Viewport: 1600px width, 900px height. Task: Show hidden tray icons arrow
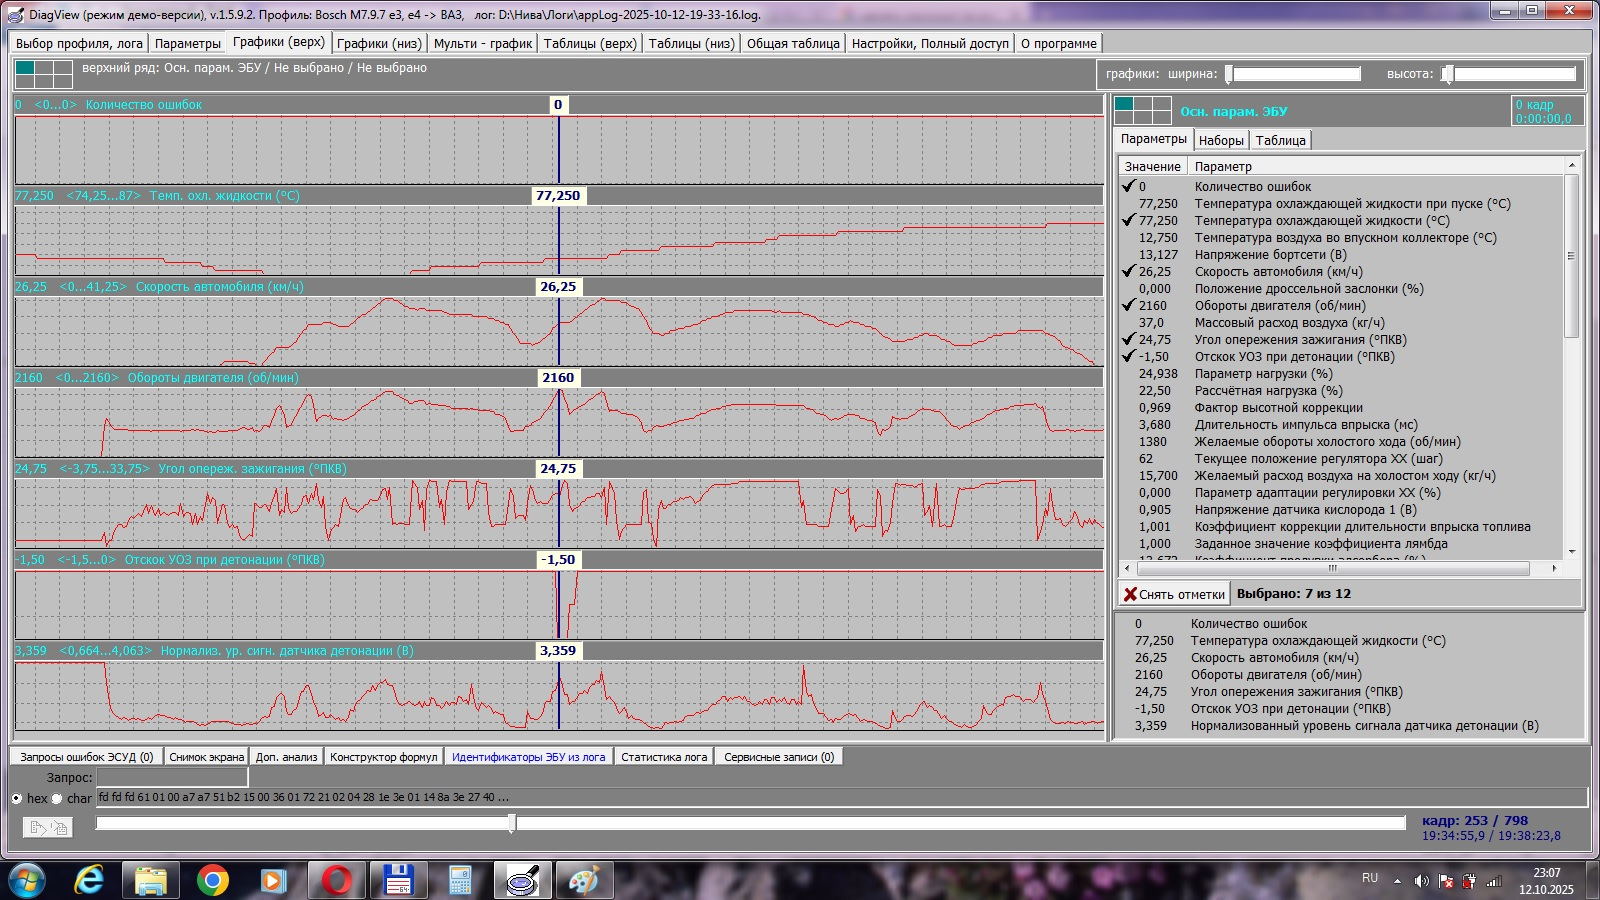coord(1397,881)
